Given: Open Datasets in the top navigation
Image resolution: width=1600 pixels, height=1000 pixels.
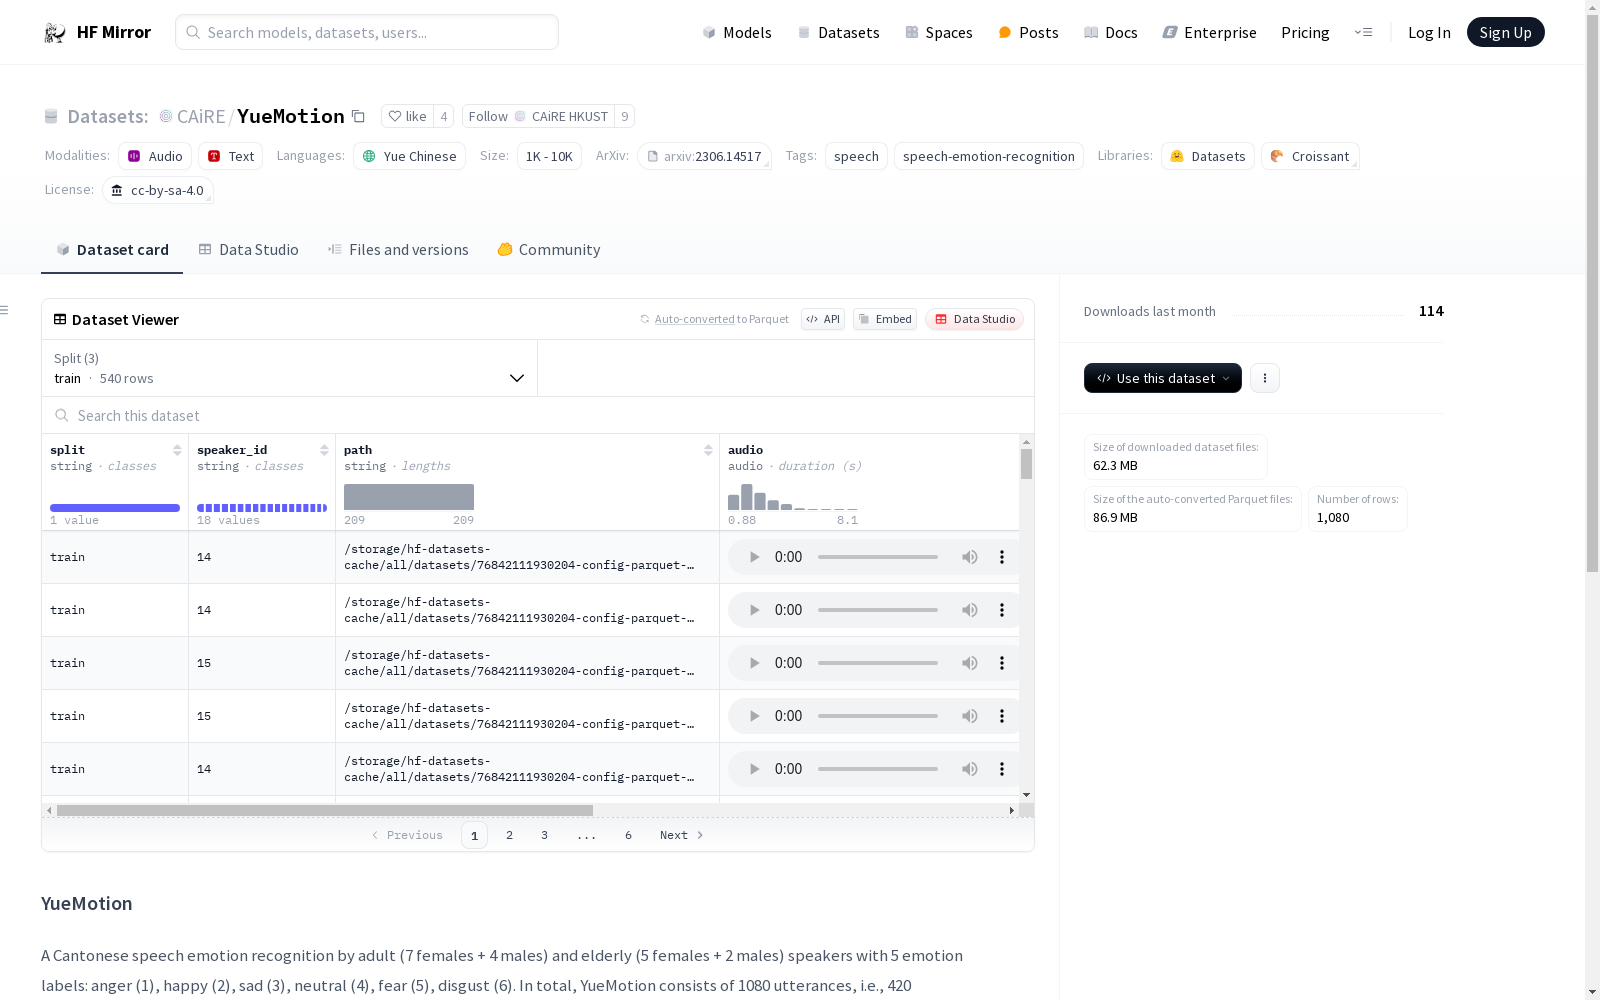Looking at the screenshot, I should click(838, 32).
